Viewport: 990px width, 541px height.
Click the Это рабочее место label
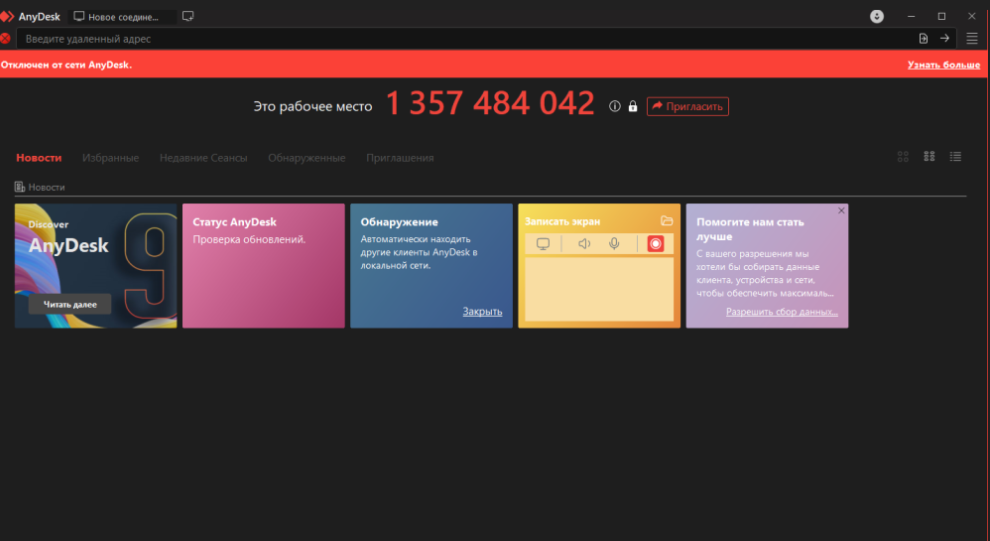point(313,107)
